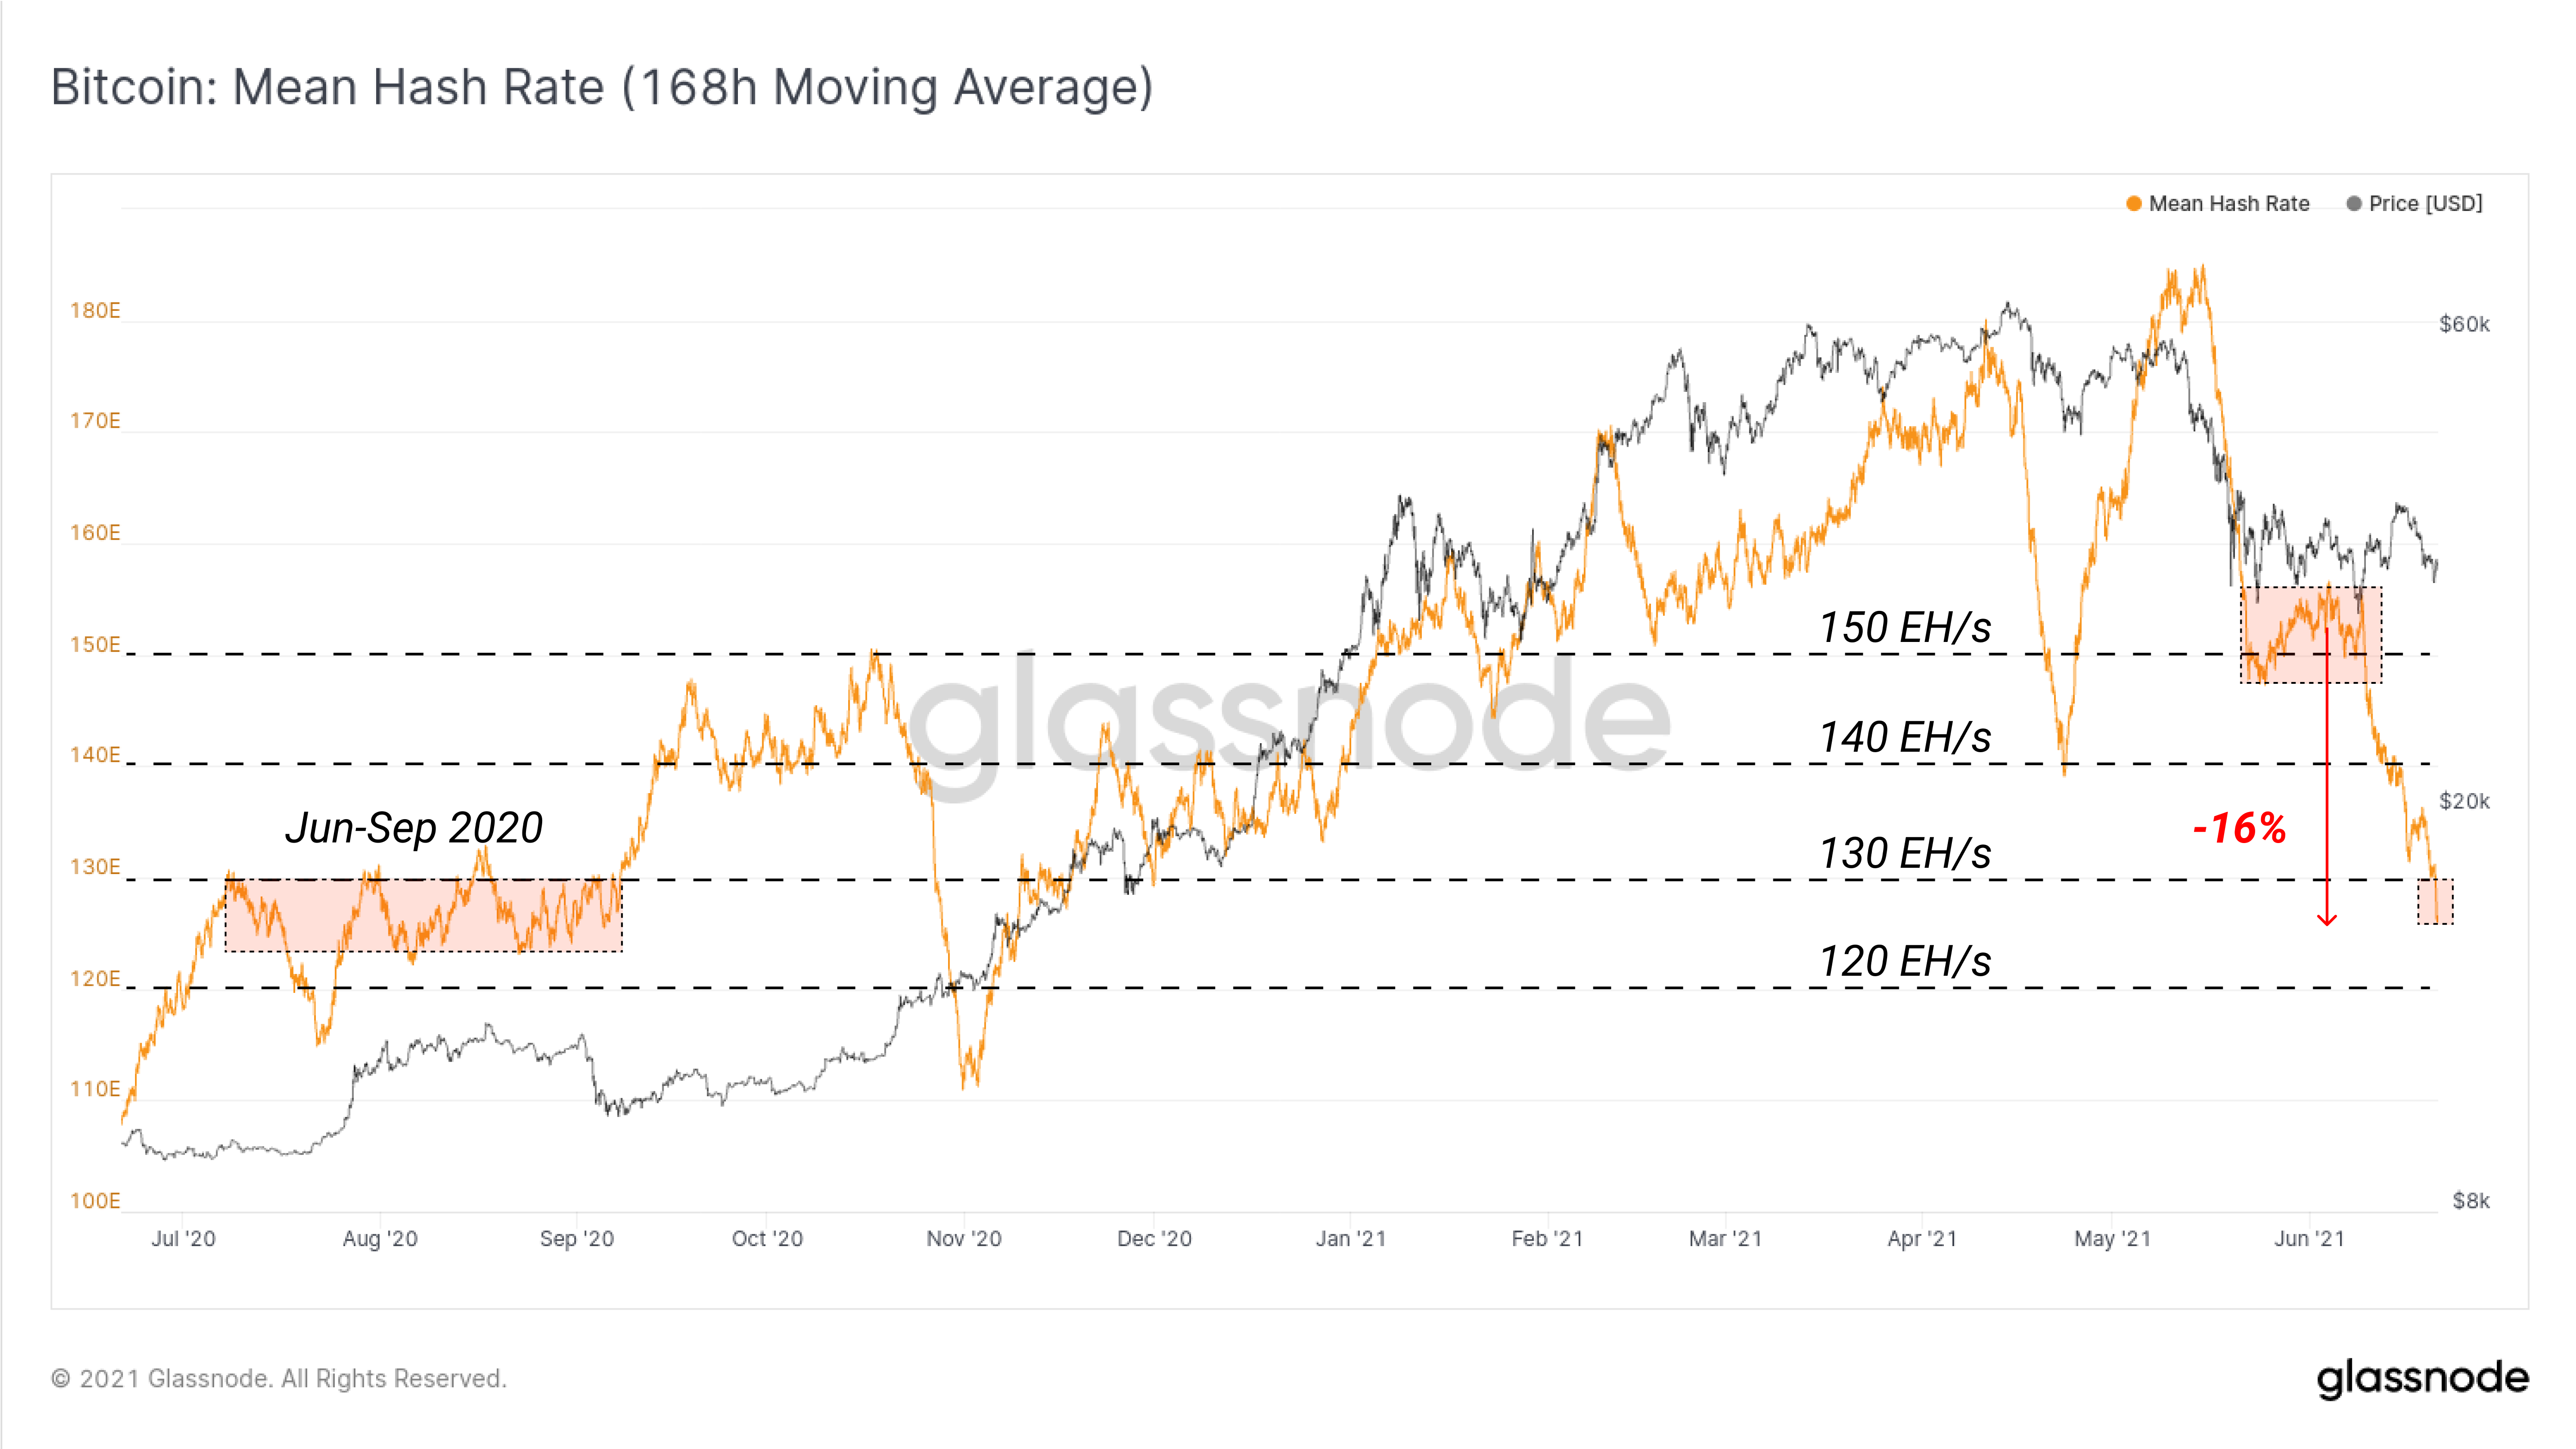Click the glassnode logo at bottom right
Screen dimensions: 2576x1449
pyautogui.click(x=2422, y=1378)
